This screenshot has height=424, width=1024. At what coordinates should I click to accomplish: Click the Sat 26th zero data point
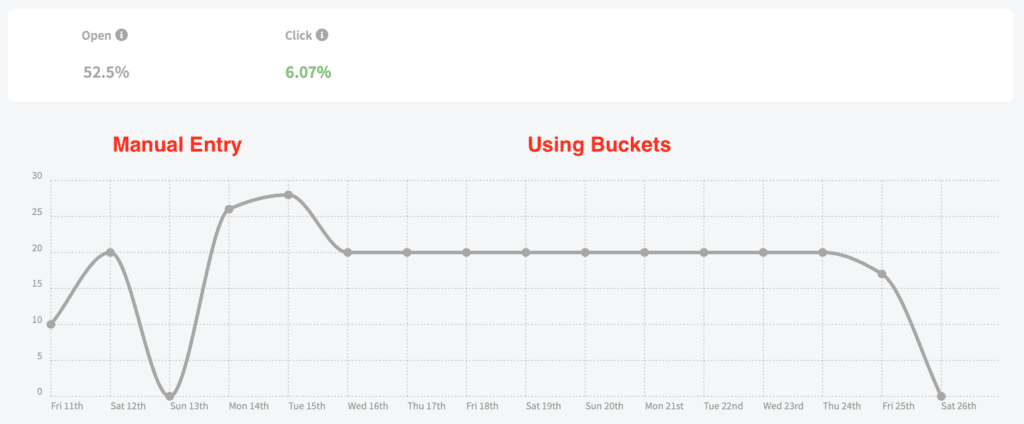point(941,396)
